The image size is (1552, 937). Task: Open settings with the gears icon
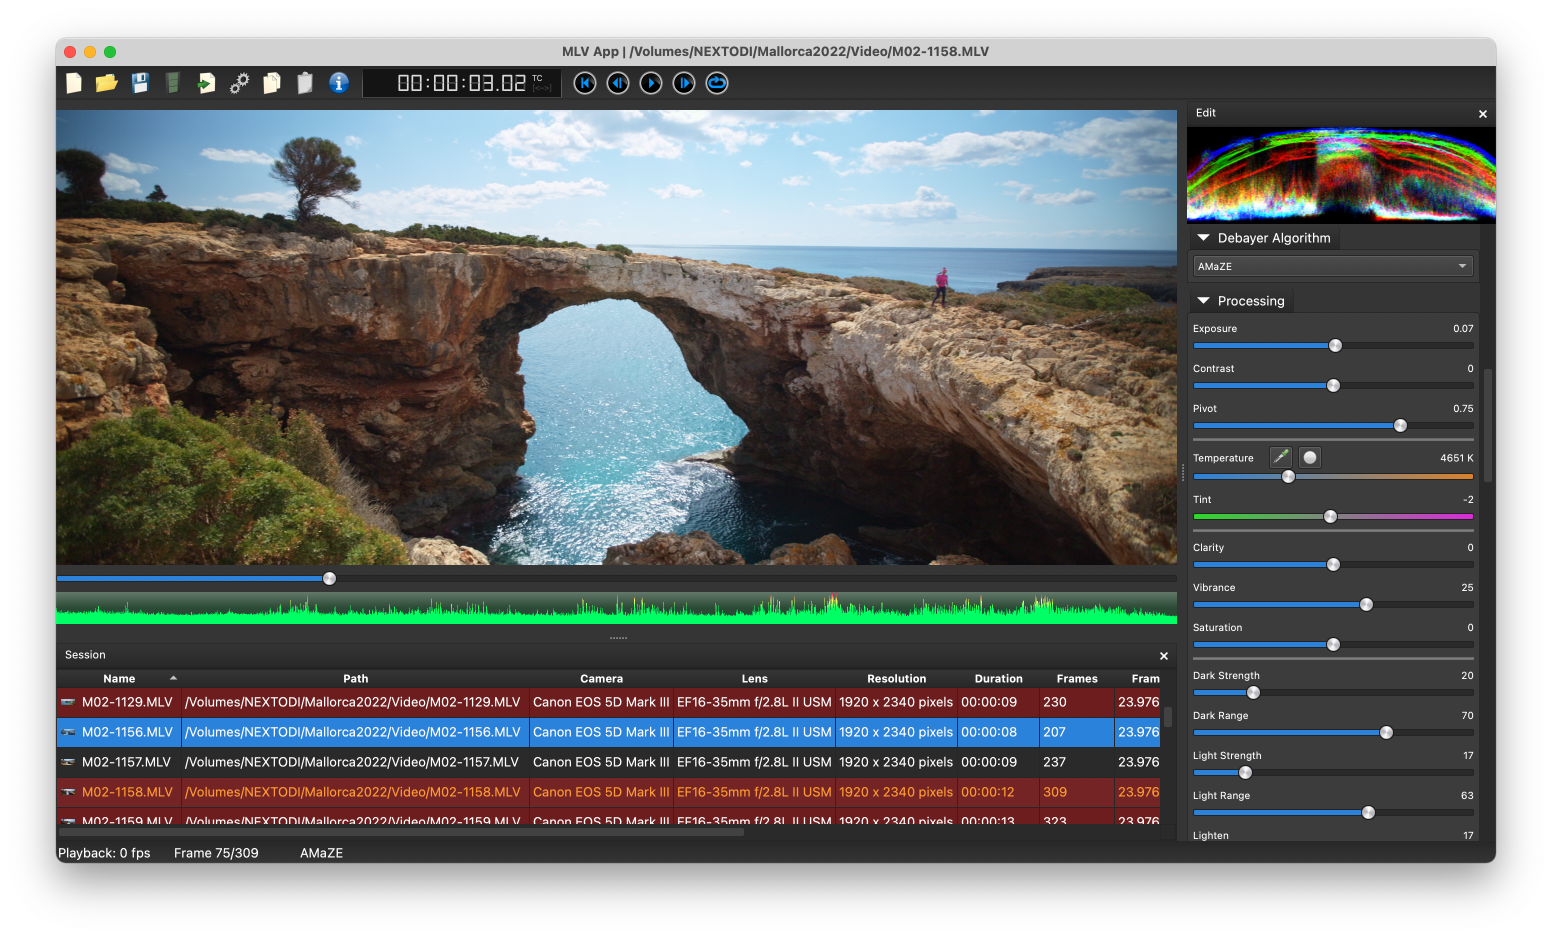[x=239, y=83]
